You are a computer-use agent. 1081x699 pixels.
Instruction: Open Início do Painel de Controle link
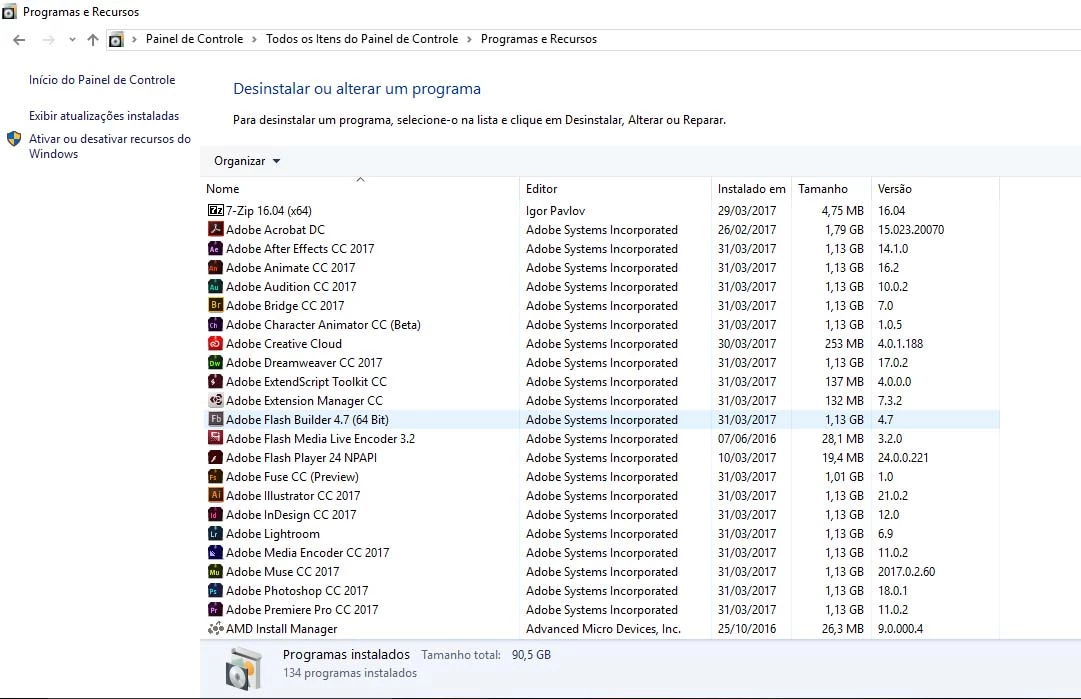102,80
